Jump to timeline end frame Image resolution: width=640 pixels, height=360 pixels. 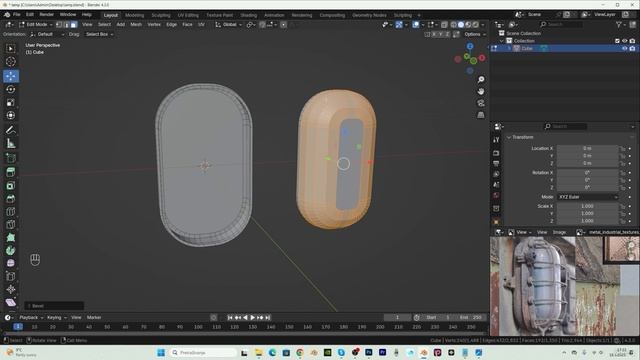[268, 318]
